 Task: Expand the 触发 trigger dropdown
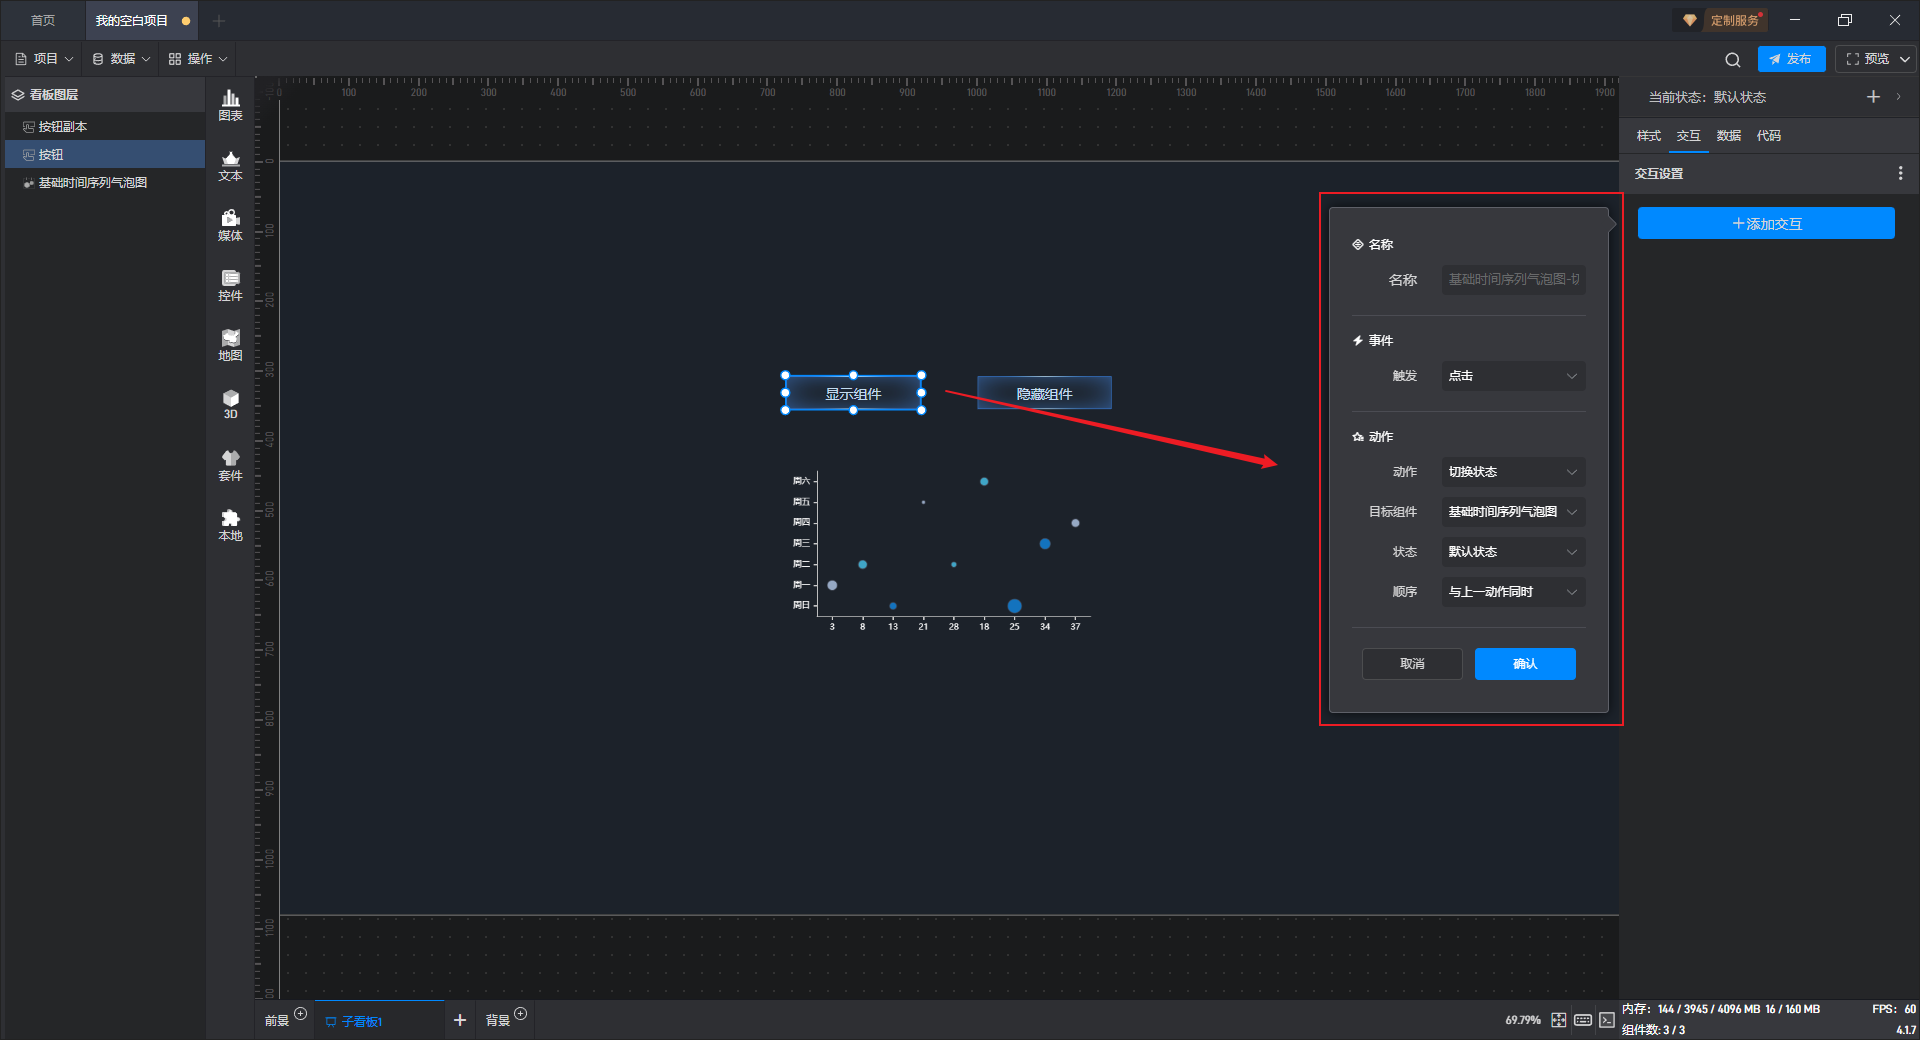tap(1512, 376)
